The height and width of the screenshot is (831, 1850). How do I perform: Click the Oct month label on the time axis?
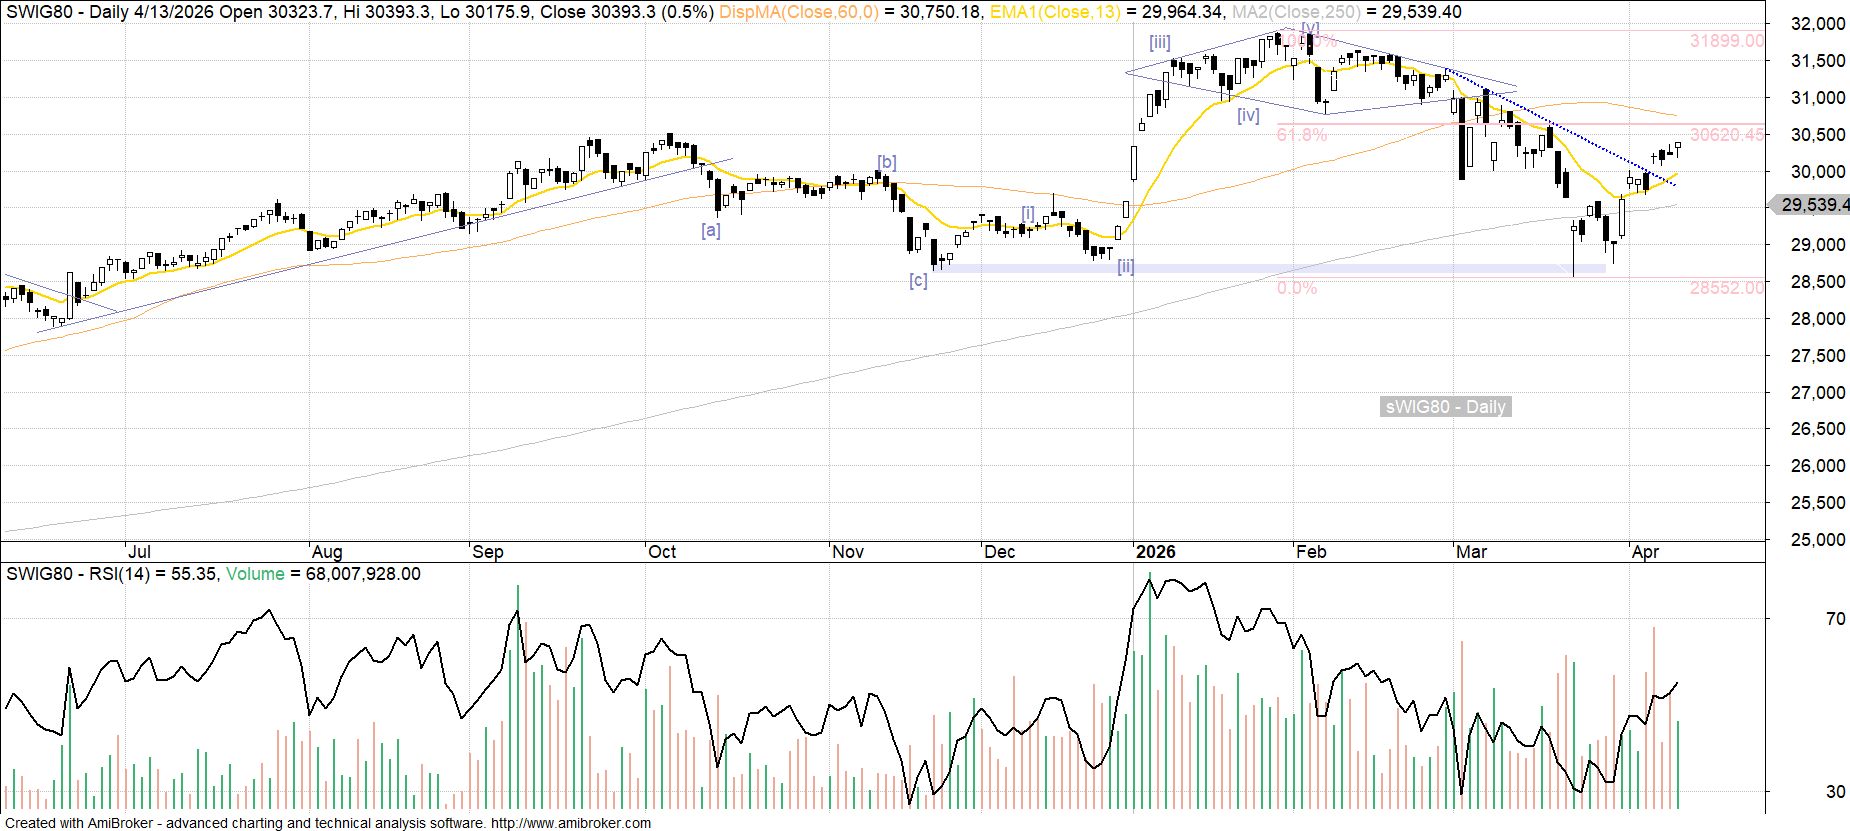point(662,552)
